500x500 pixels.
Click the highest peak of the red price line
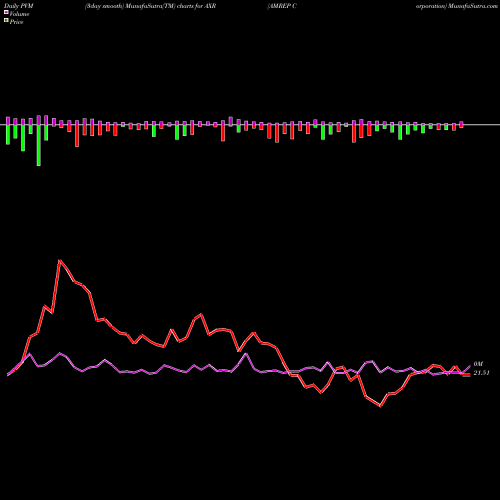[x=60, y=260]
